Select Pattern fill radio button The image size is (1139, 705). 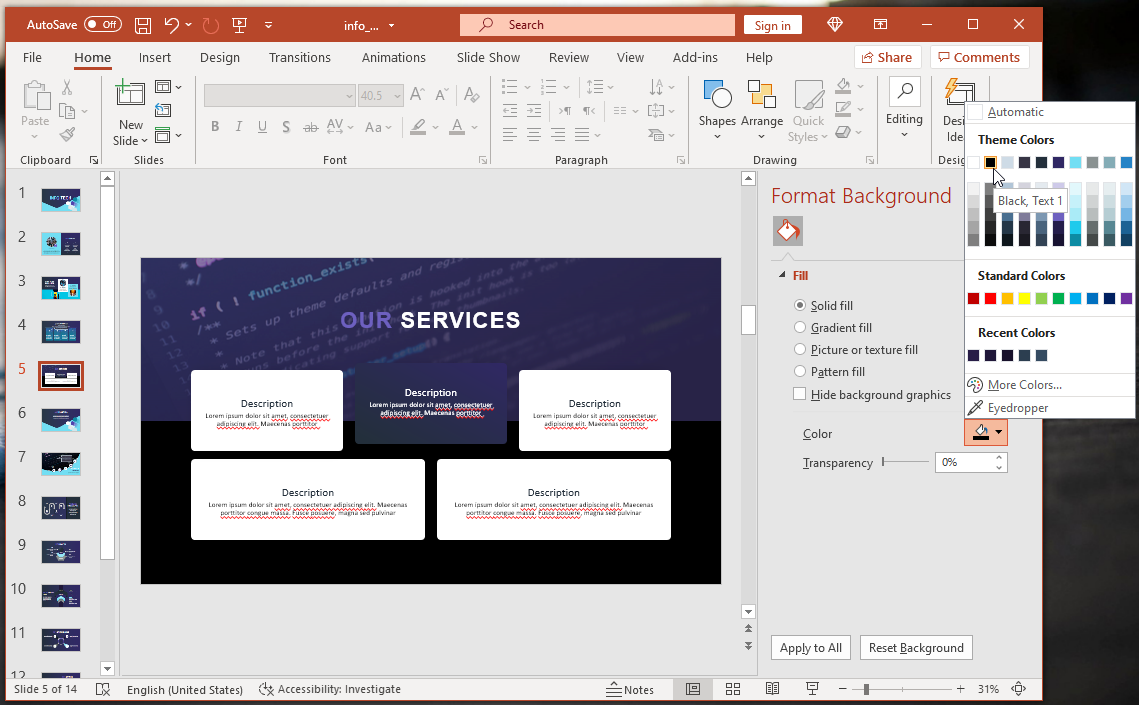click(800, 372)
